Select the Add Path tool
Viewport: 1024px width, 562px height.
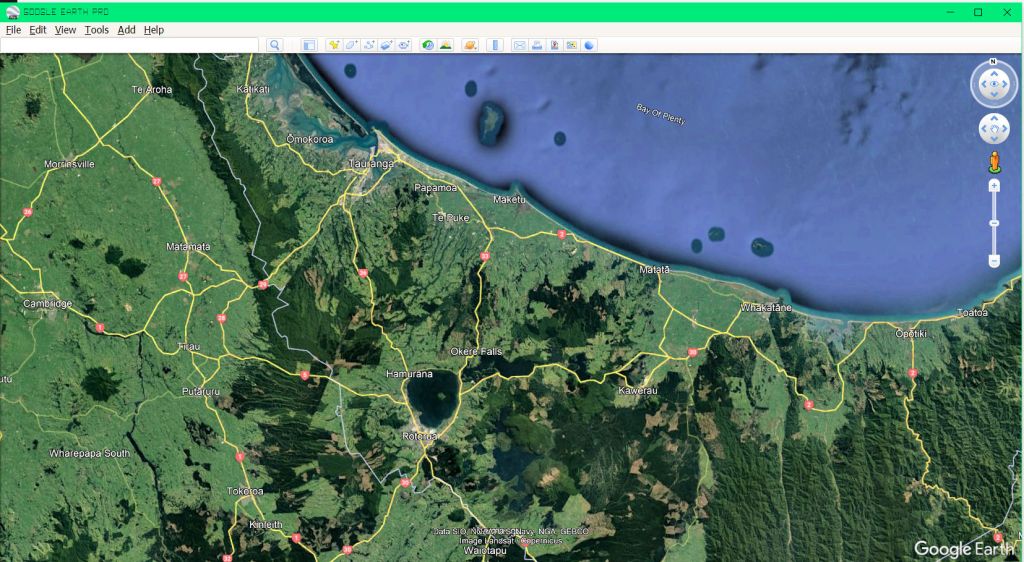tap(369, 45)
